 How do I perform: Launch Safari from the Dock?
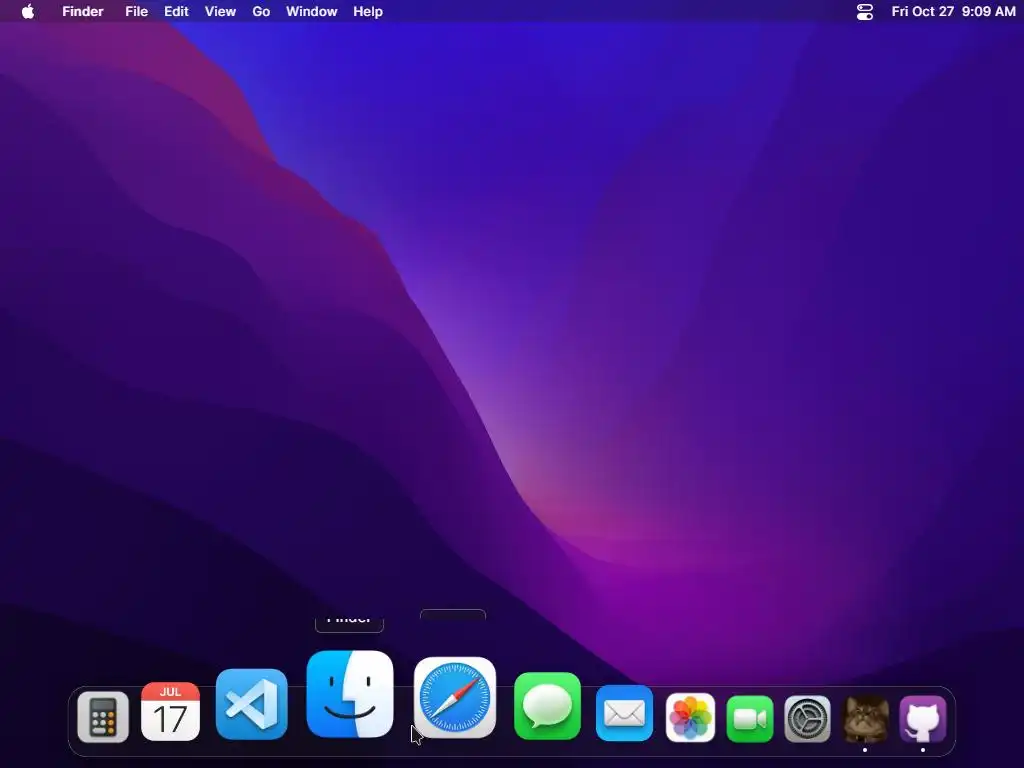coord(455,697)
